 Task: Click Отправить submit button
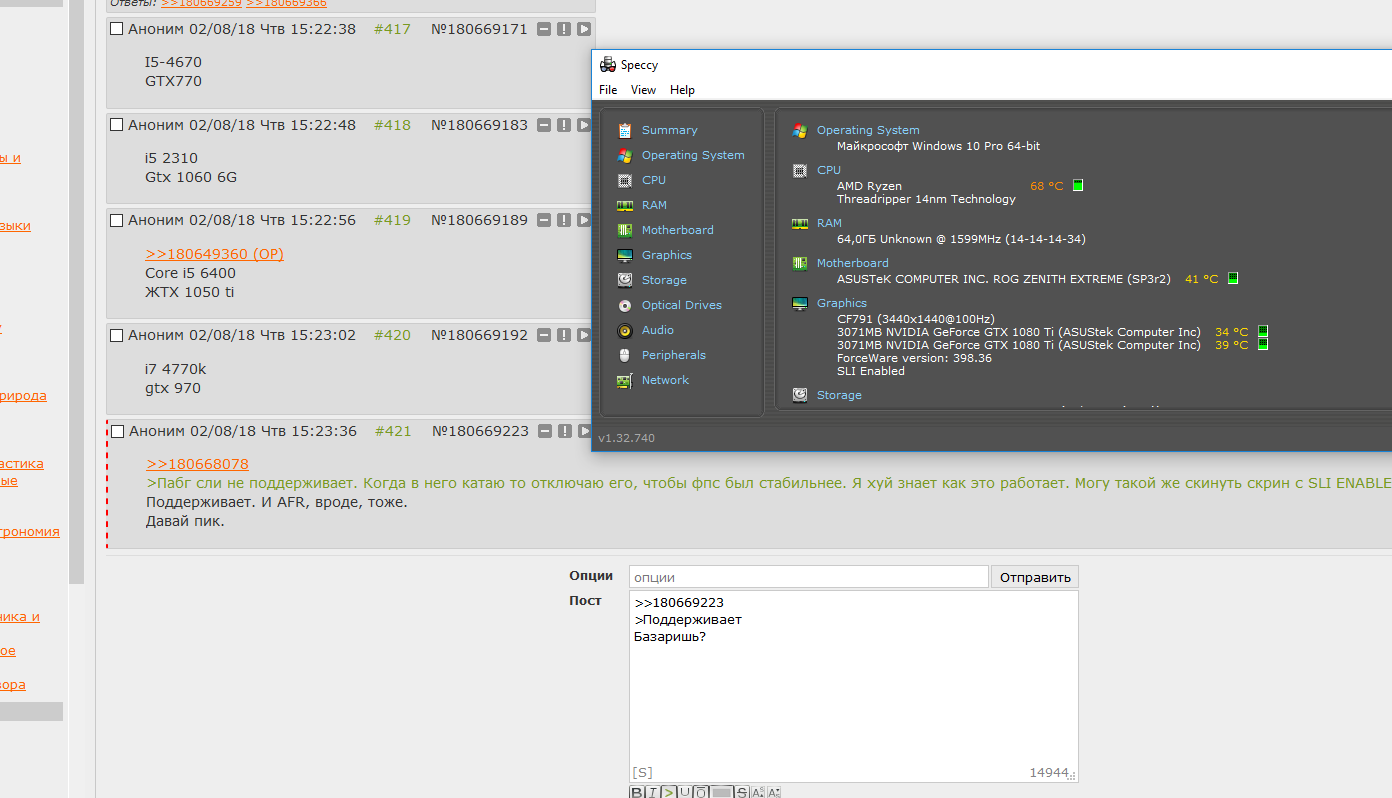(x=1035, y=577)
